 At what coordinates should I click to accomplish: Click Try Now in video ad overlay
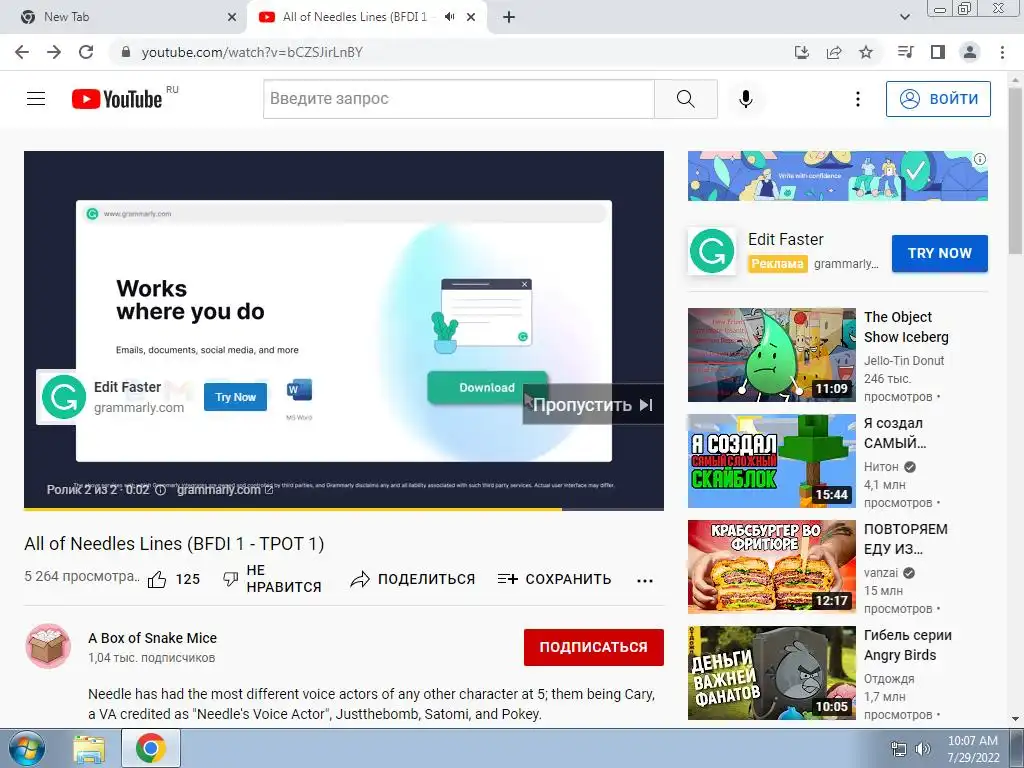[235, 397]
